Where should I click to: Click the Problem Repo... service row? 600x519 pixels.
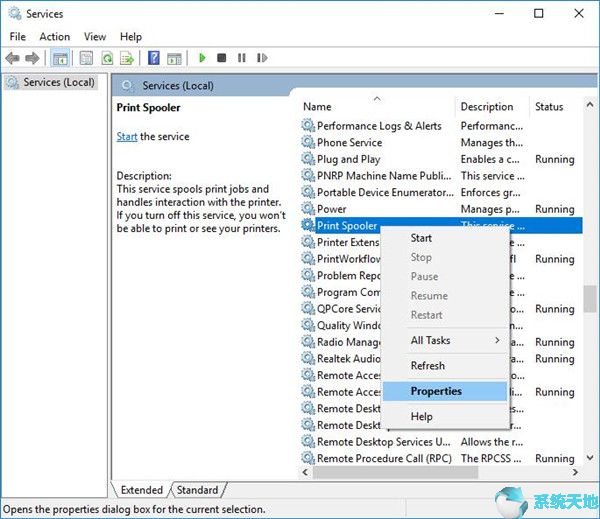(x=341, y=276)
